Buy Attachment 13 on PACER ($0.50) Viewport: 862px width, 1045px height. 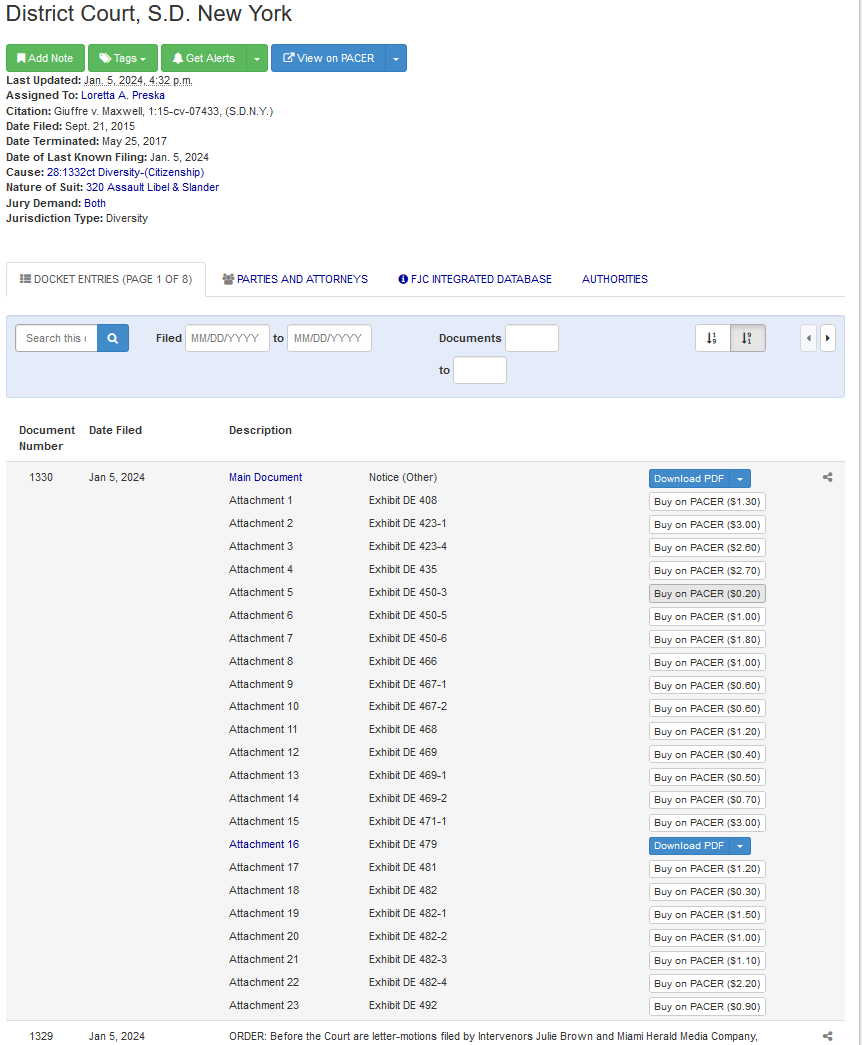tap(707, 778)
